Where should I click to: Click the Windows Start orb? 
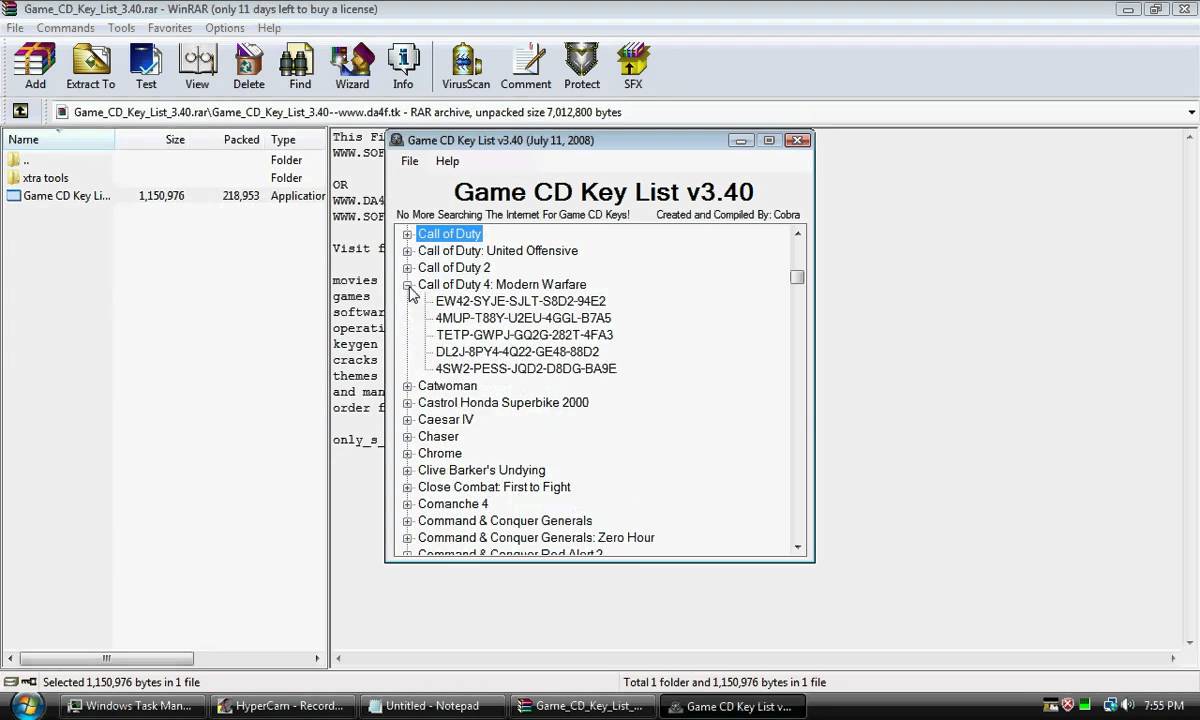click(26, 706)
